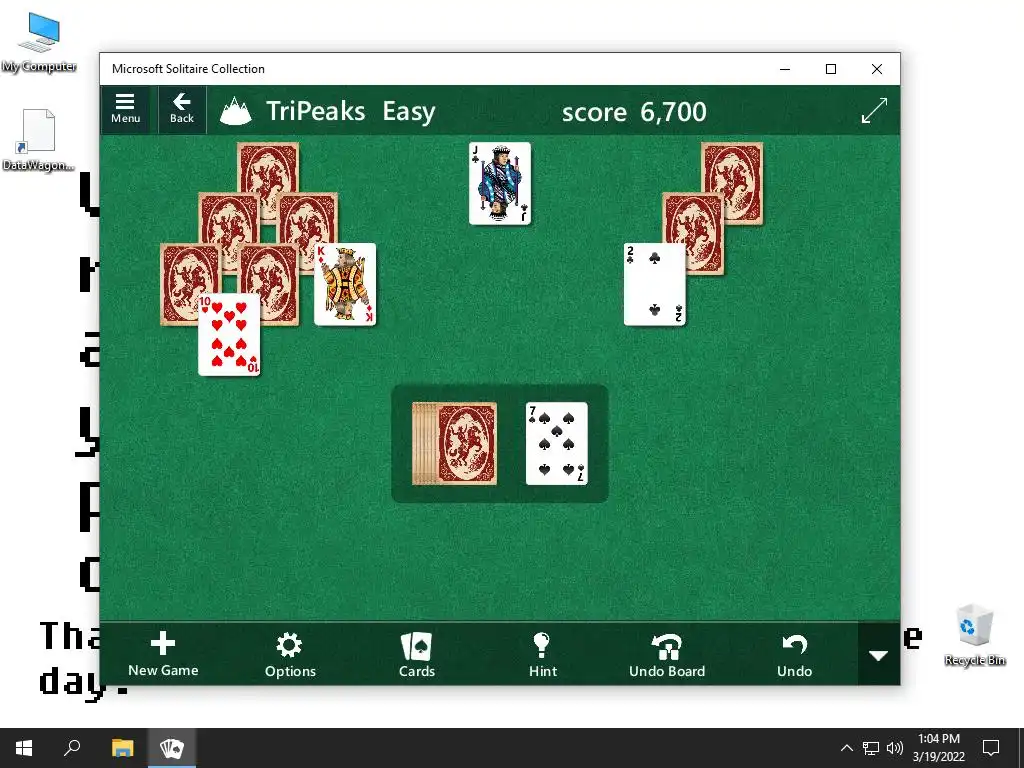
Task: Maximize the Solitaire Collection window
Action: 831,69
